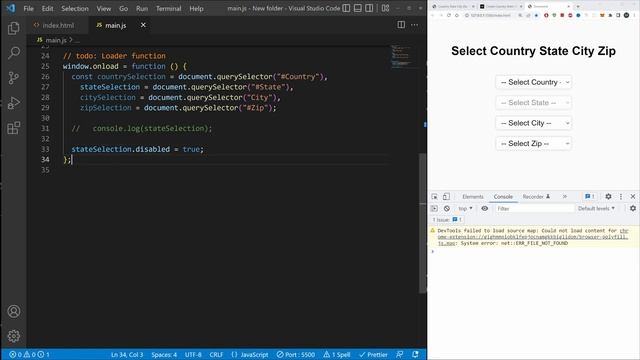Viewport: 640px width, 360px height.
Task: Change line ending via CRLF item
Action: point(216,354)
